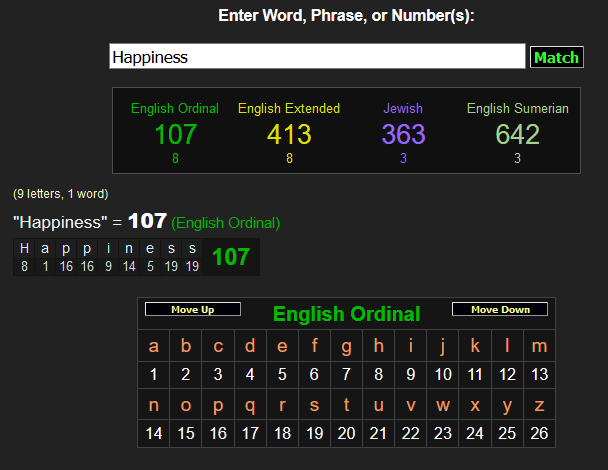
Task: Click letter z in the cipher chart
Action: point(540,406)
